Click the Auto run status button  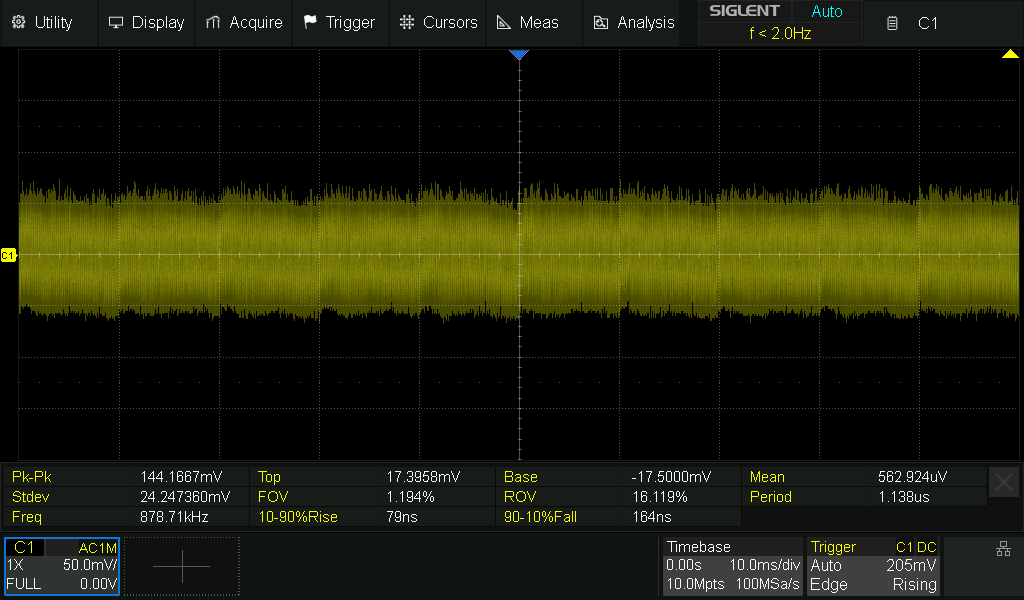pyautogui.click(x=827, y=11)
